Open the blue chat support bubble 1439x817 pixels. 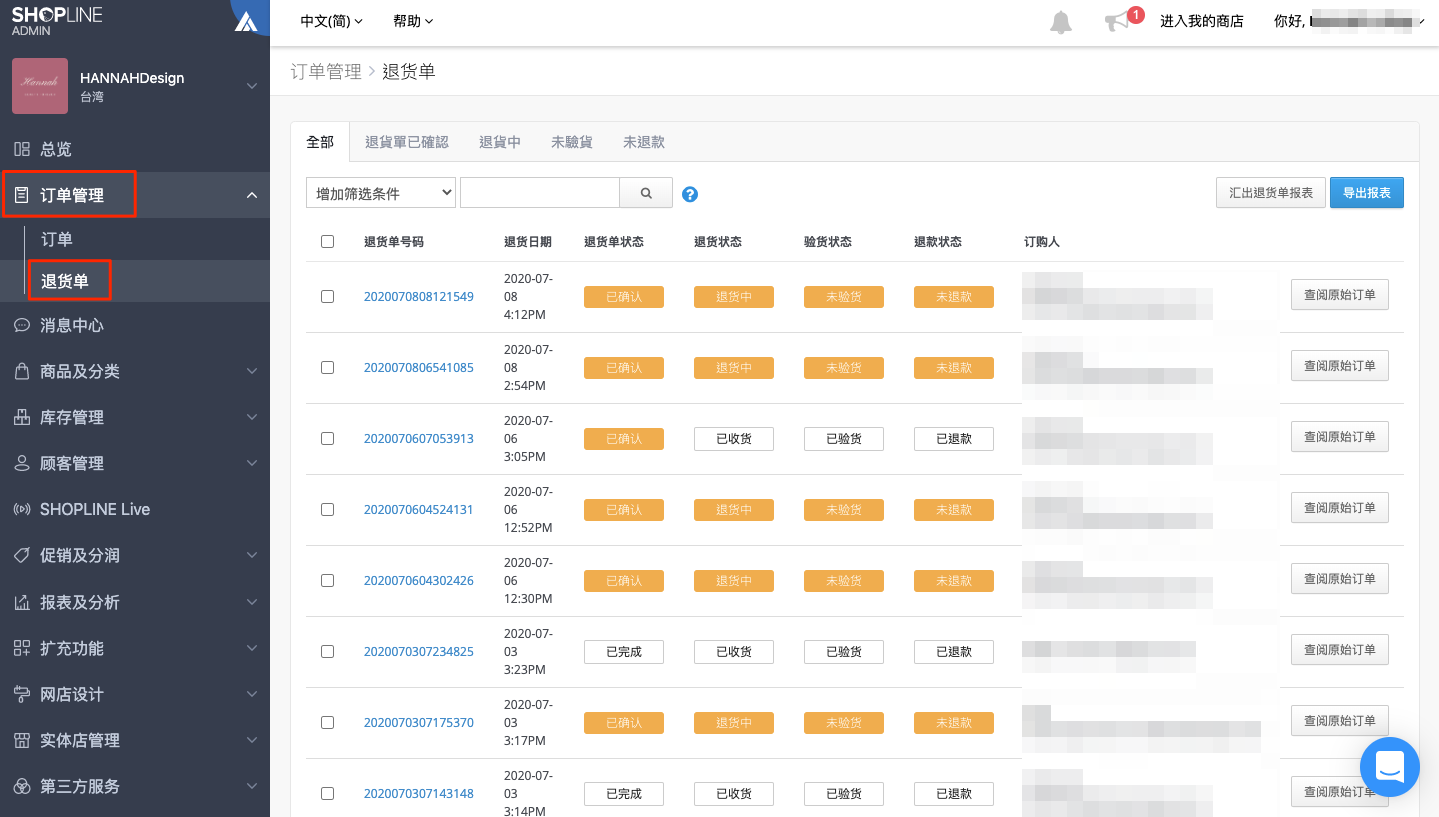point(1390,767)
